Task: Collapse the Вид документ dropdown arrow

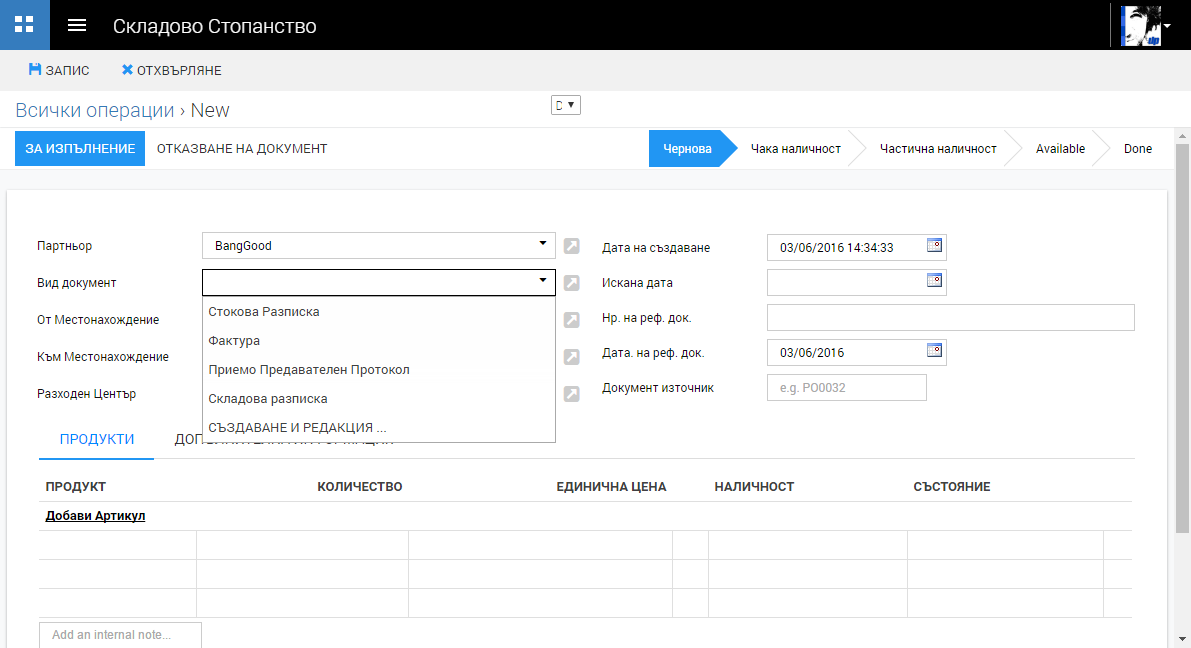Action: pos(542,280)
